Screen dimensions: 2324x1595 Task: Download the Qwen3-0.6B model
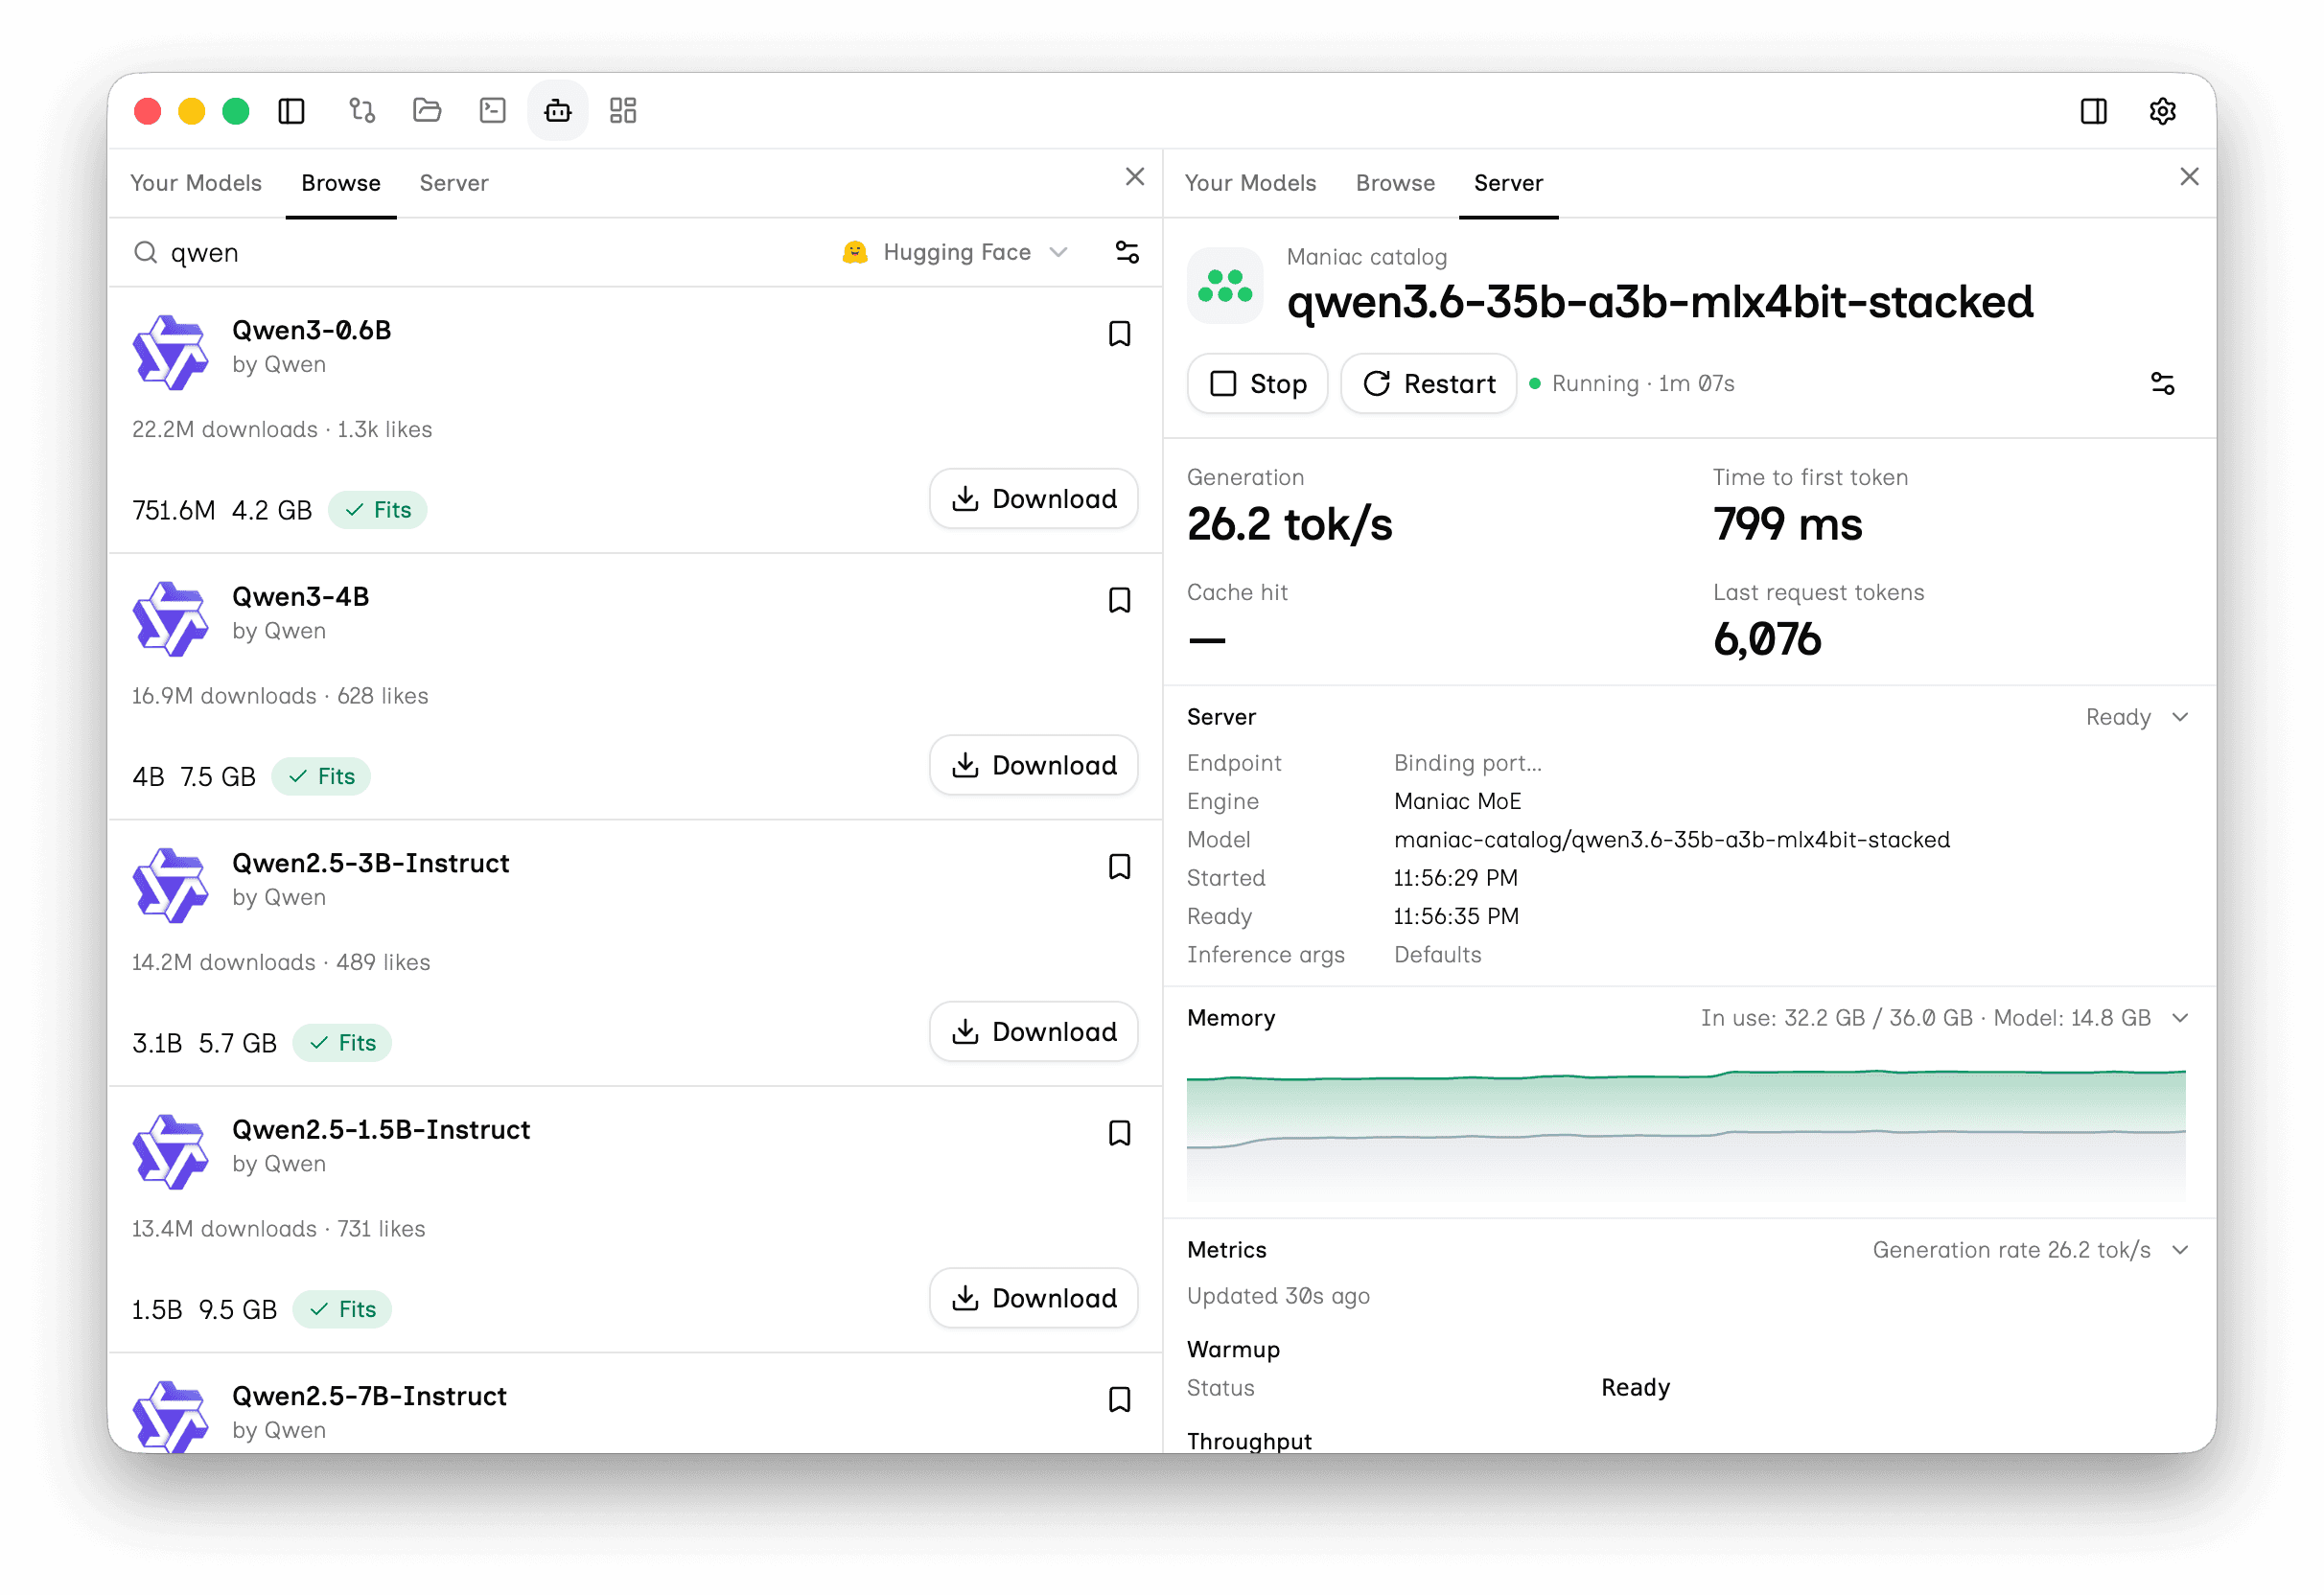coord(1034,499)
